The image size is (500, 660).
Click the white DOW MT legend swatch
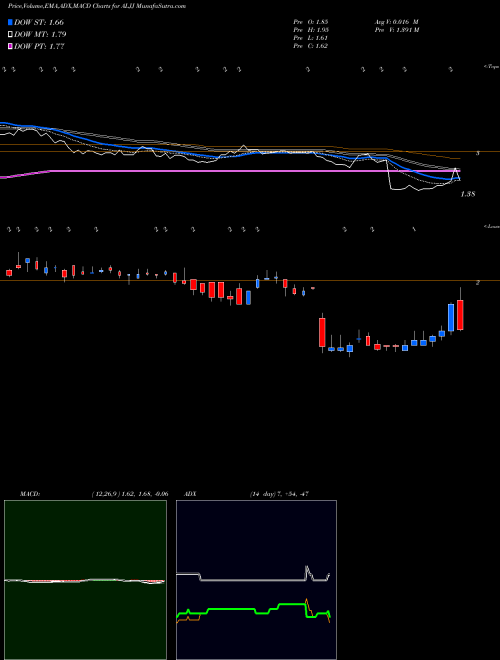click(11, 35)
